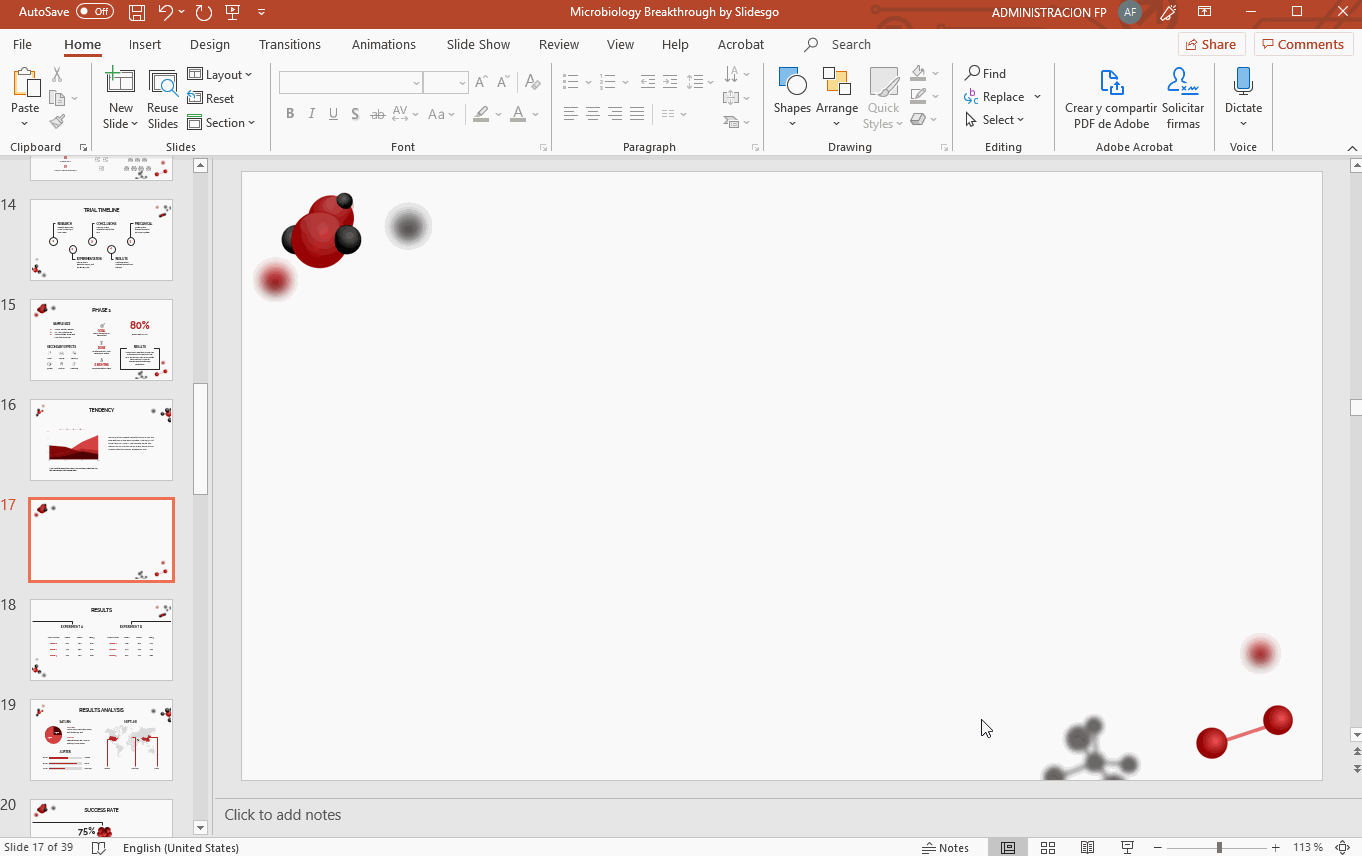Expand the Layout dropdown
This screenshot has height=856, width=1362.
(220, 75)
